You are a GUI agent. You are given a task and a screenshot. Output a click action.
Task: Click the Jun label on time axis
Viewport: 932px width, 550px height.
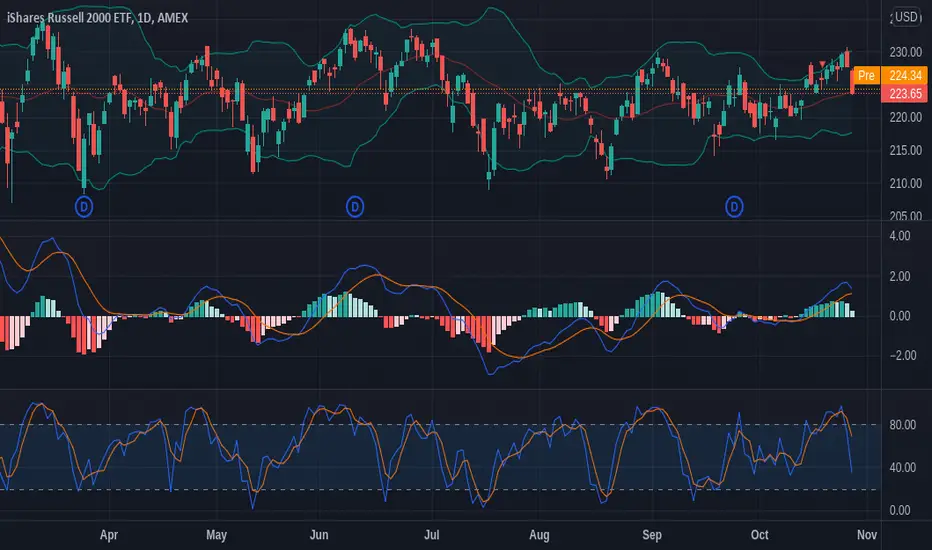[x=319, y=535]
